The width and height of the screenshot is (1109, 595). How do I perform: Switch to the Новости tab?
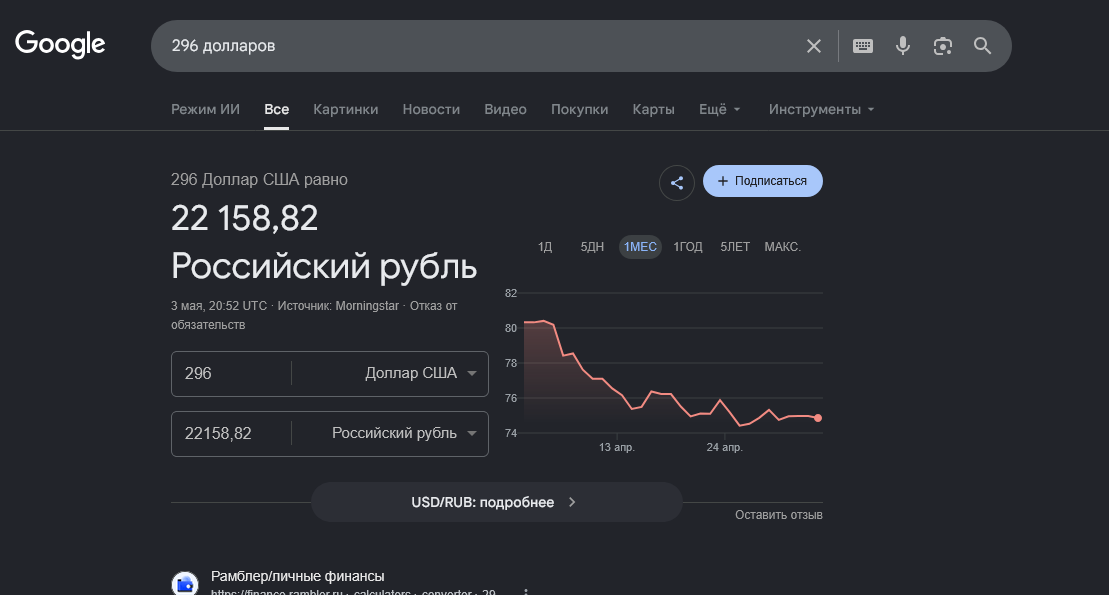click(x=431, y=110)
